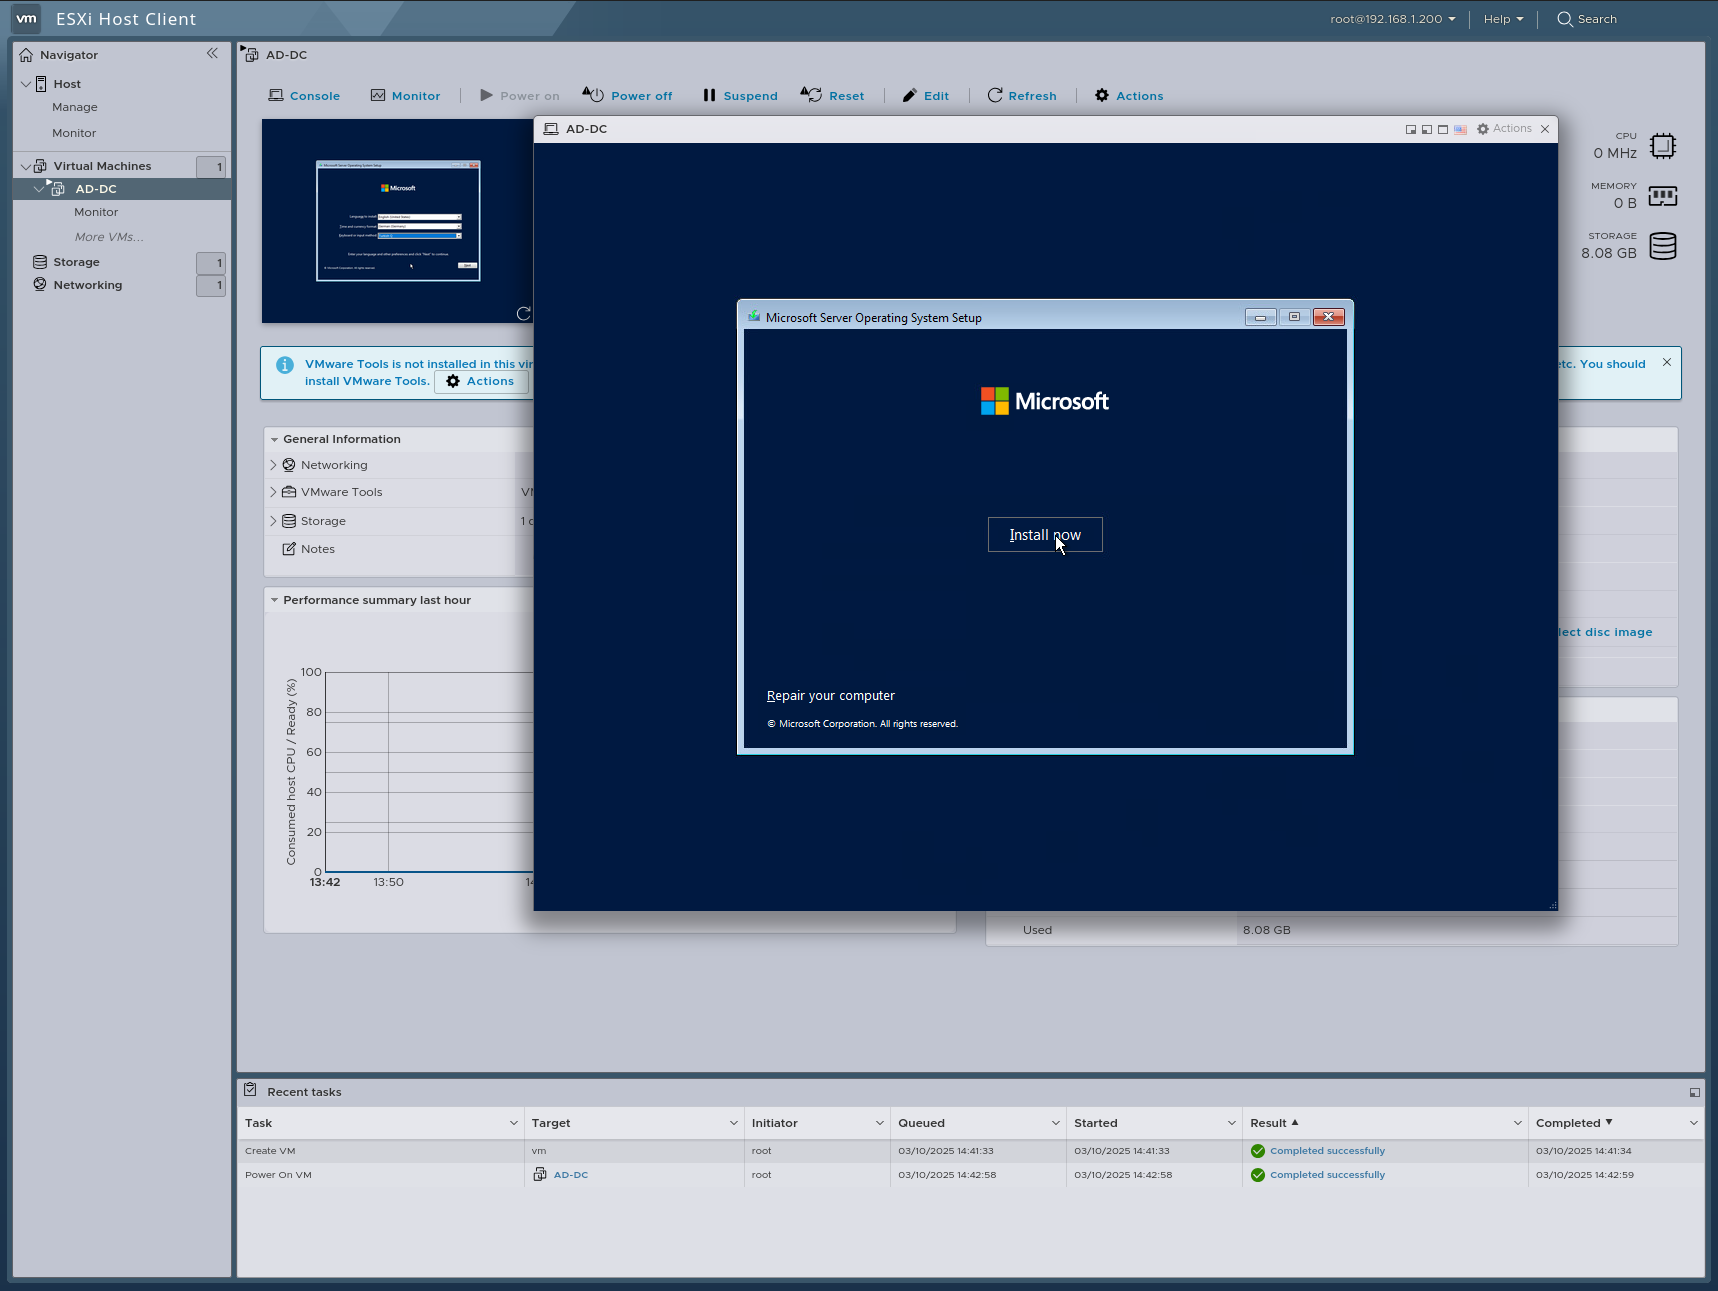
Task: Open the Result column filter dropdown
Action: [1516, 1123]
